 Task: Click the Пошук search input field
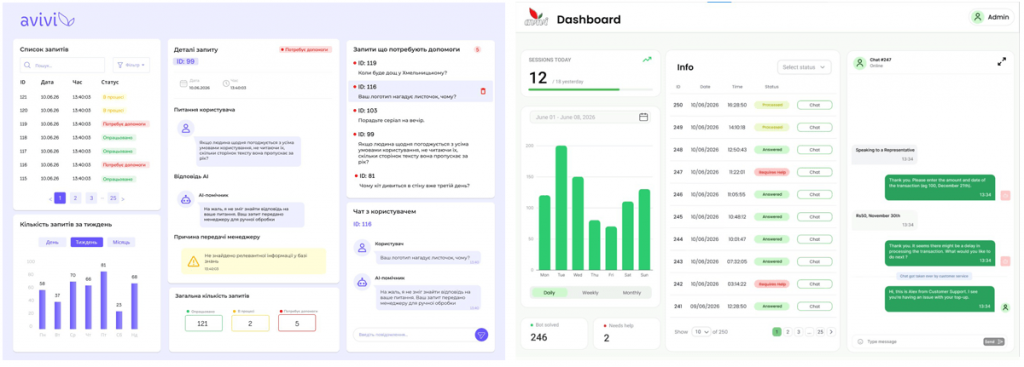[x=62, y=65]
